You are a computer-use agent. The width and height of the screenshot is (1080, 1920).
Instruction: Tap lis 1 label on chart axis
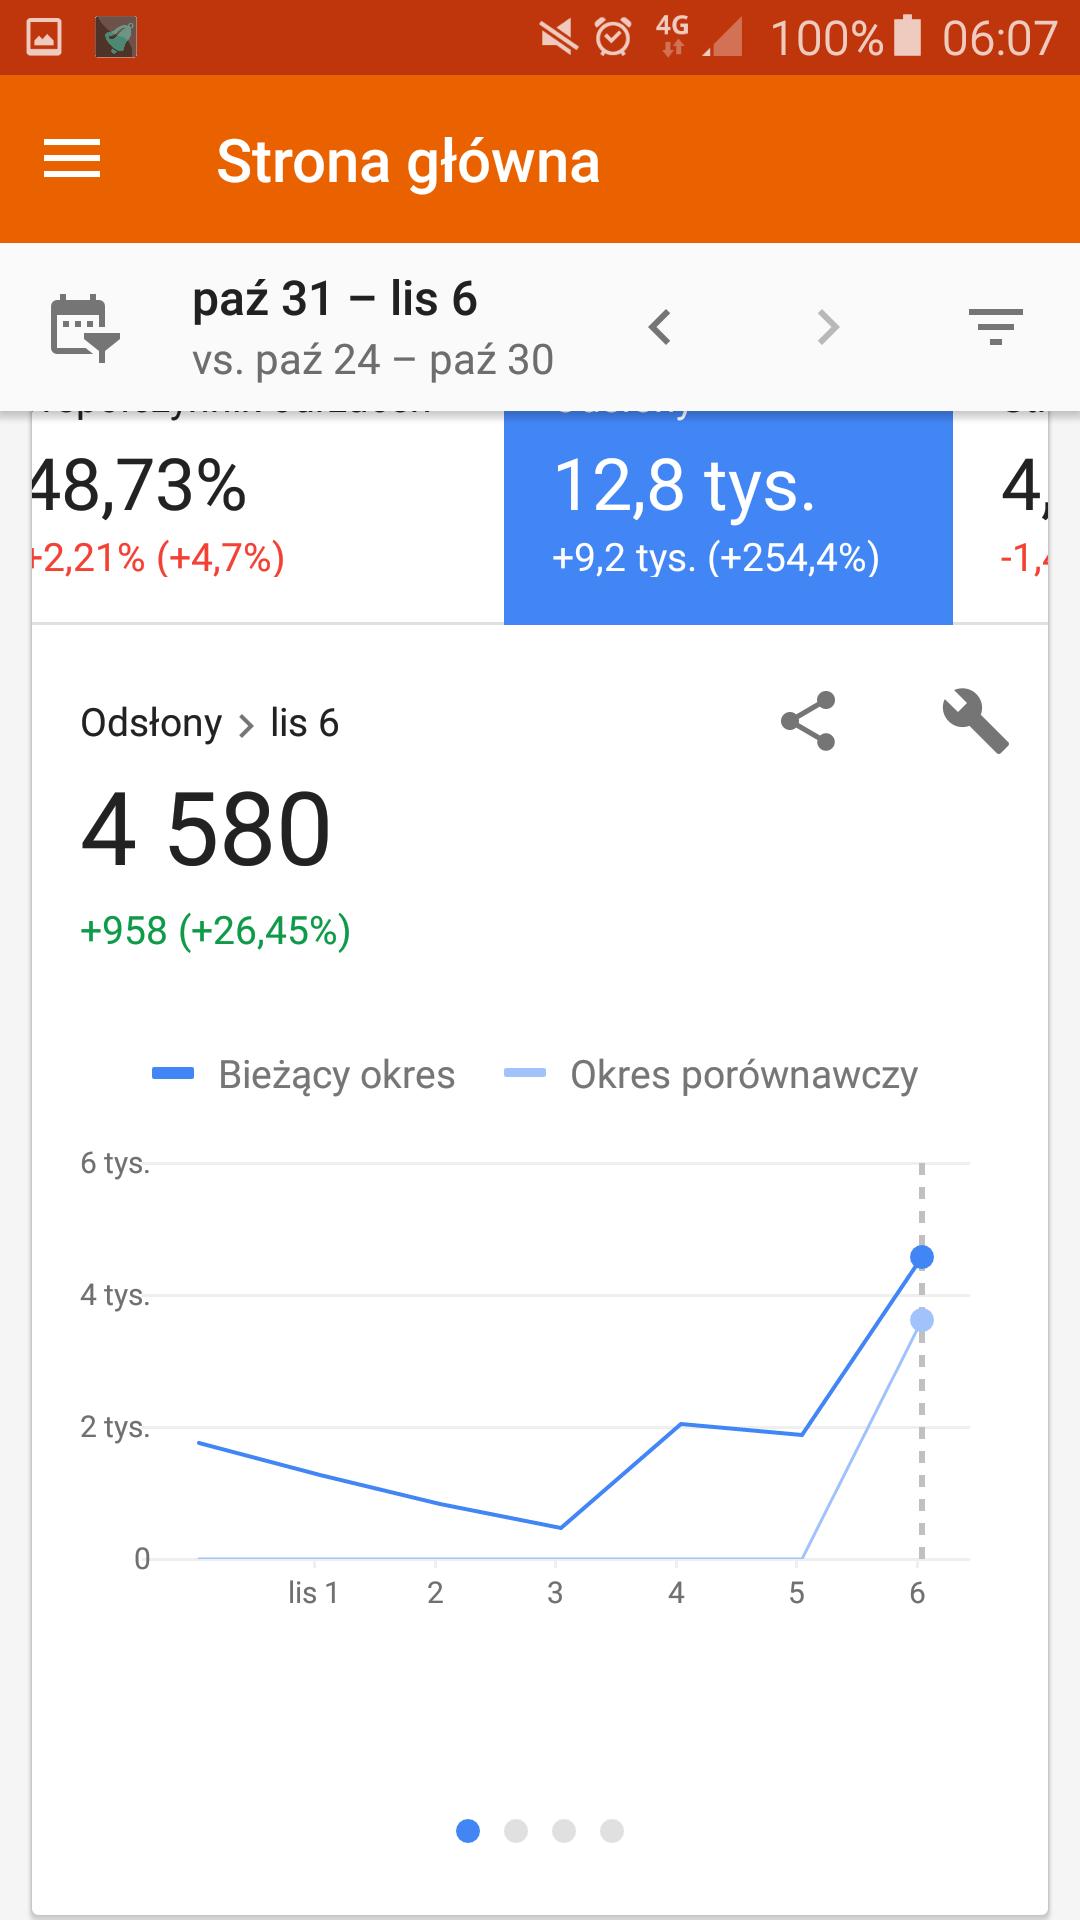click(x=313, y=1592)
